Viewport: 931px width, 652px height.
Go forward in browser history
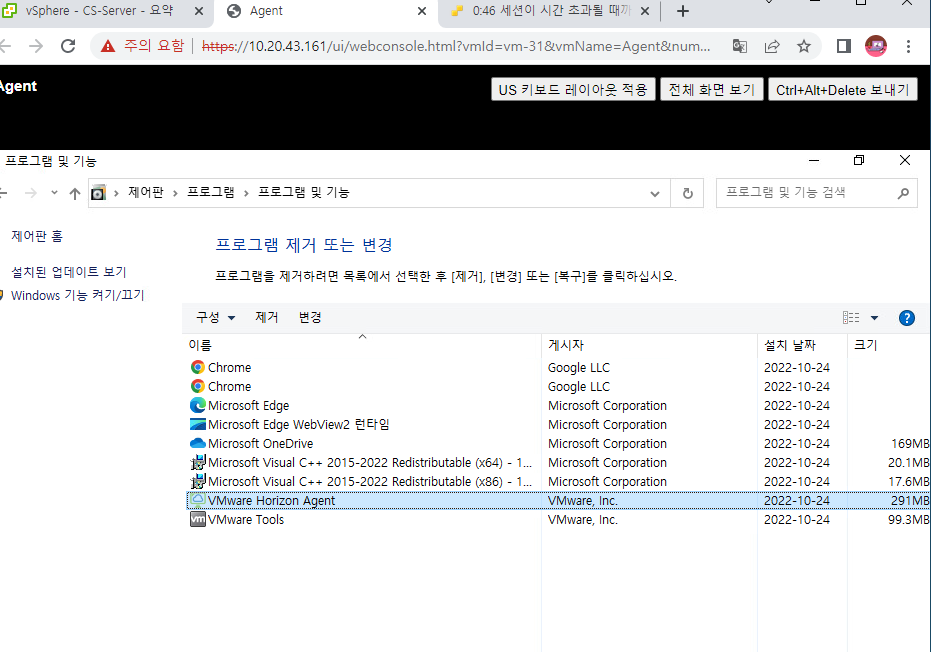click(x=36, y=46)
